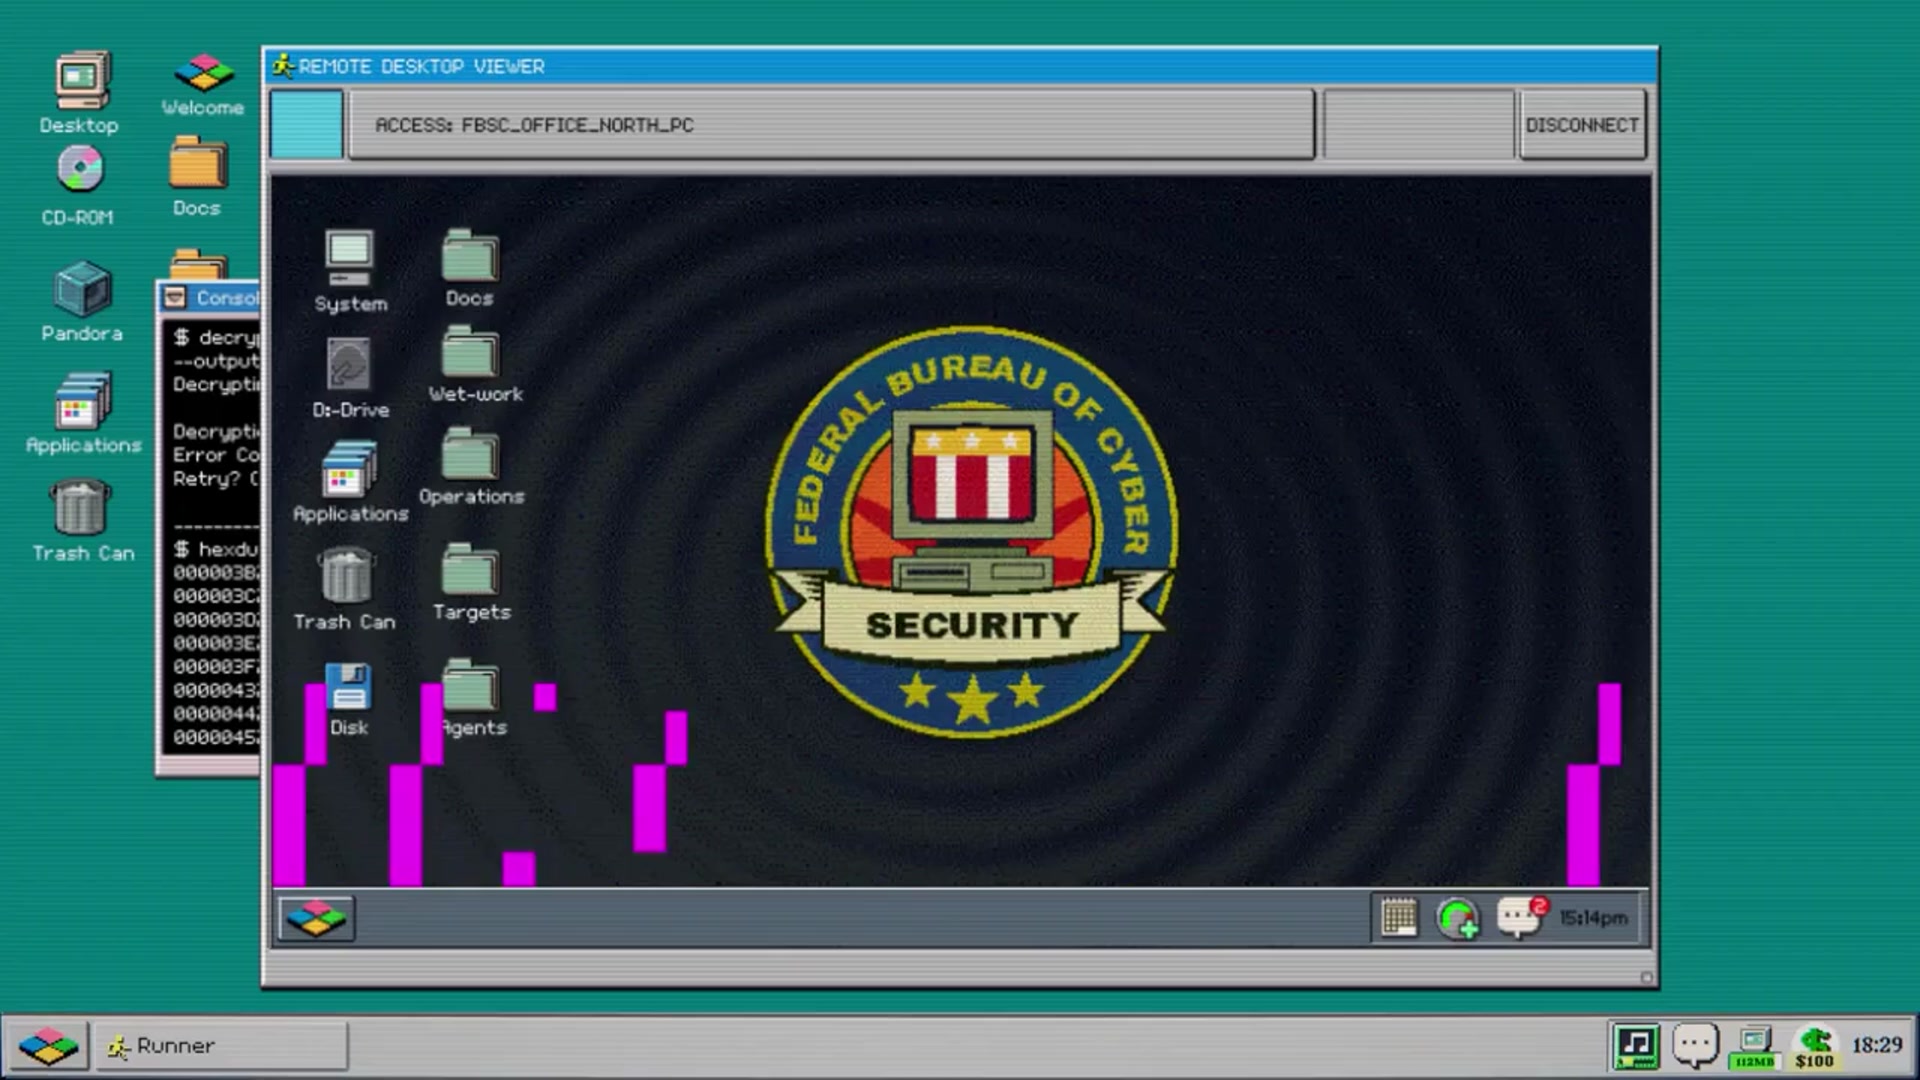Click the ACCESS: FBSC_OFFICE_NORTH_PC address field
The width and height of the screenshot is (1920, 1080).
tap(832, 125)
